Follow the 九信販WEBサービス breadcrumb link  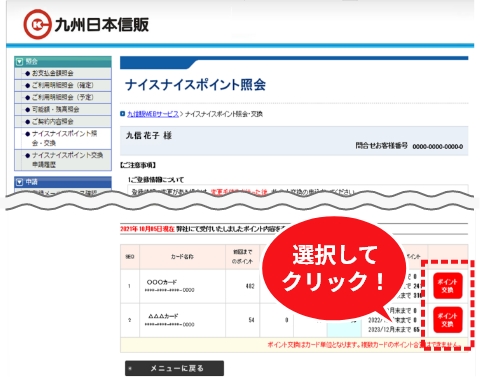point(153,114)
